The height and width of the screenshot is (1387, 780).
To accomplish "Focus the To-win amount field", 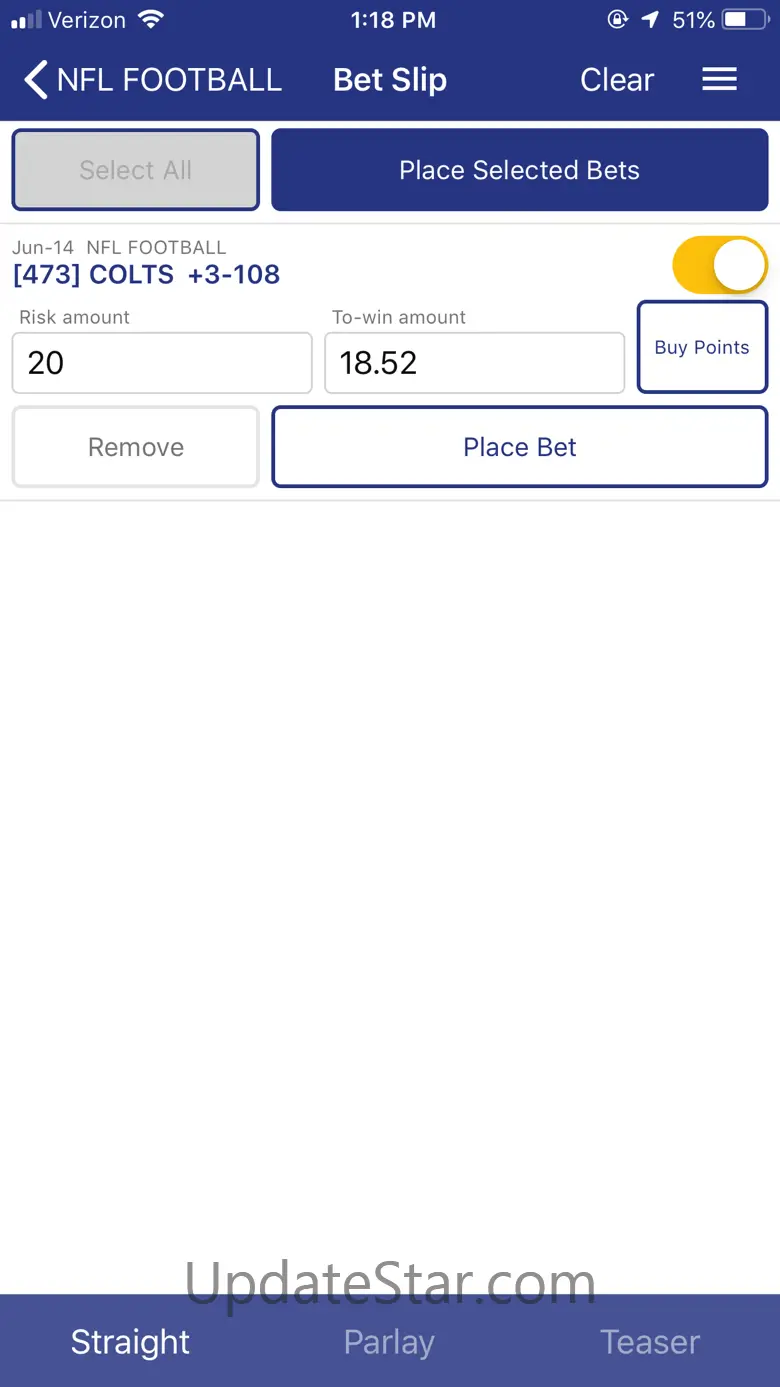I will click(474, 363).
